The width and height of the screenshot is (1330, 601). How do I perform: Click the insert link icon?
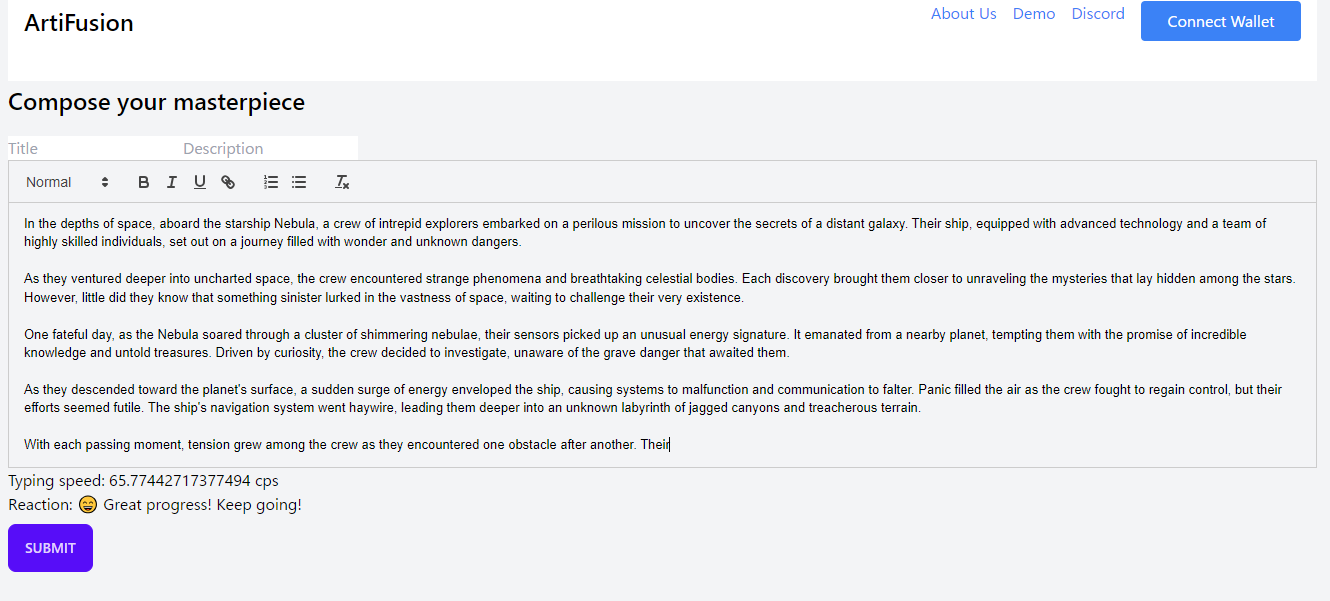(x=228, y=182)
